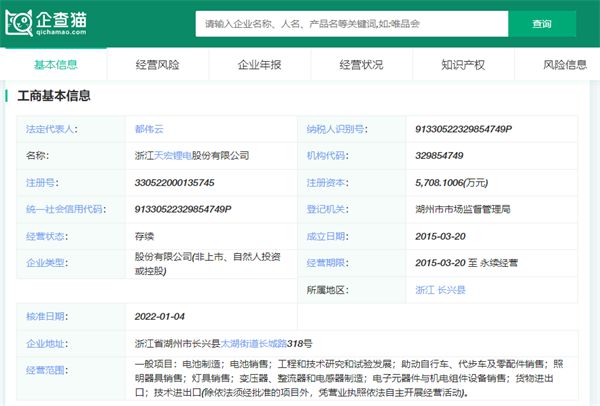Switch to the 风险信息 tab
This screenshot has height=406, width=600.
tap(565, 65)
